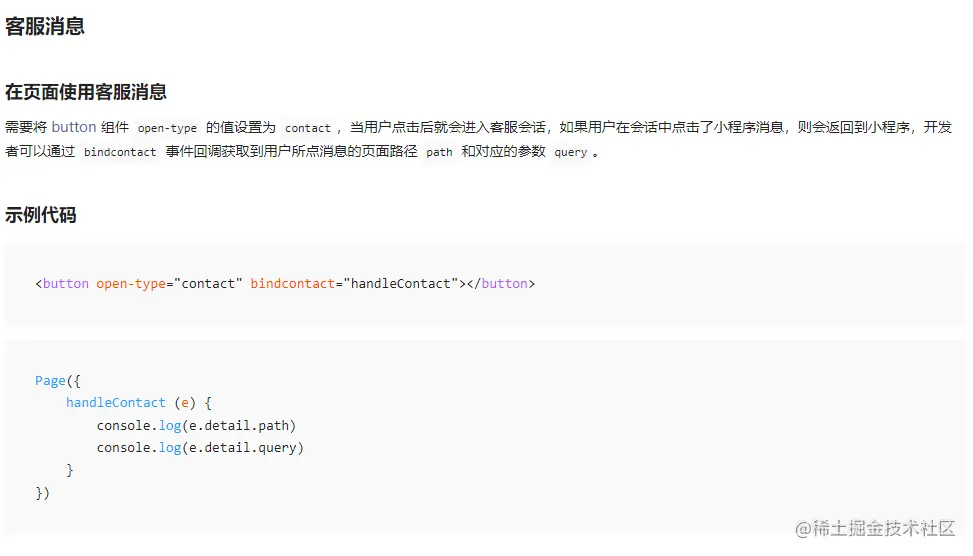Click the 客服消息 main heading

45,27
